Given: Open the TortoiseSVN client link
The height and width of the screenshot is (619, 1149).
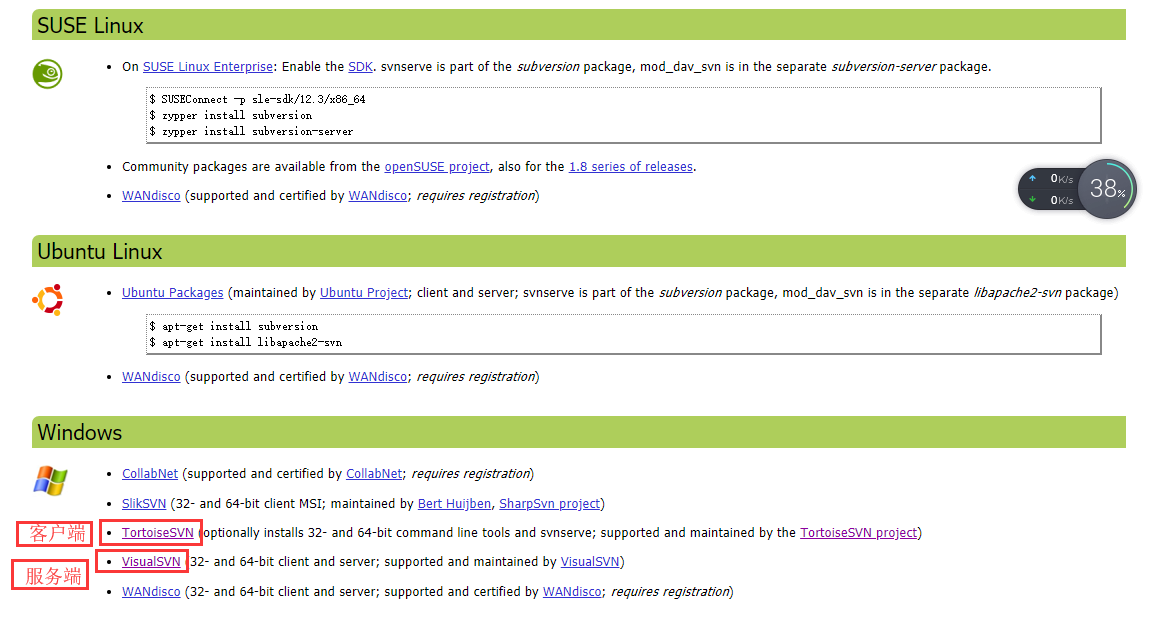Looking at the screenshot, I should point(158,533).
